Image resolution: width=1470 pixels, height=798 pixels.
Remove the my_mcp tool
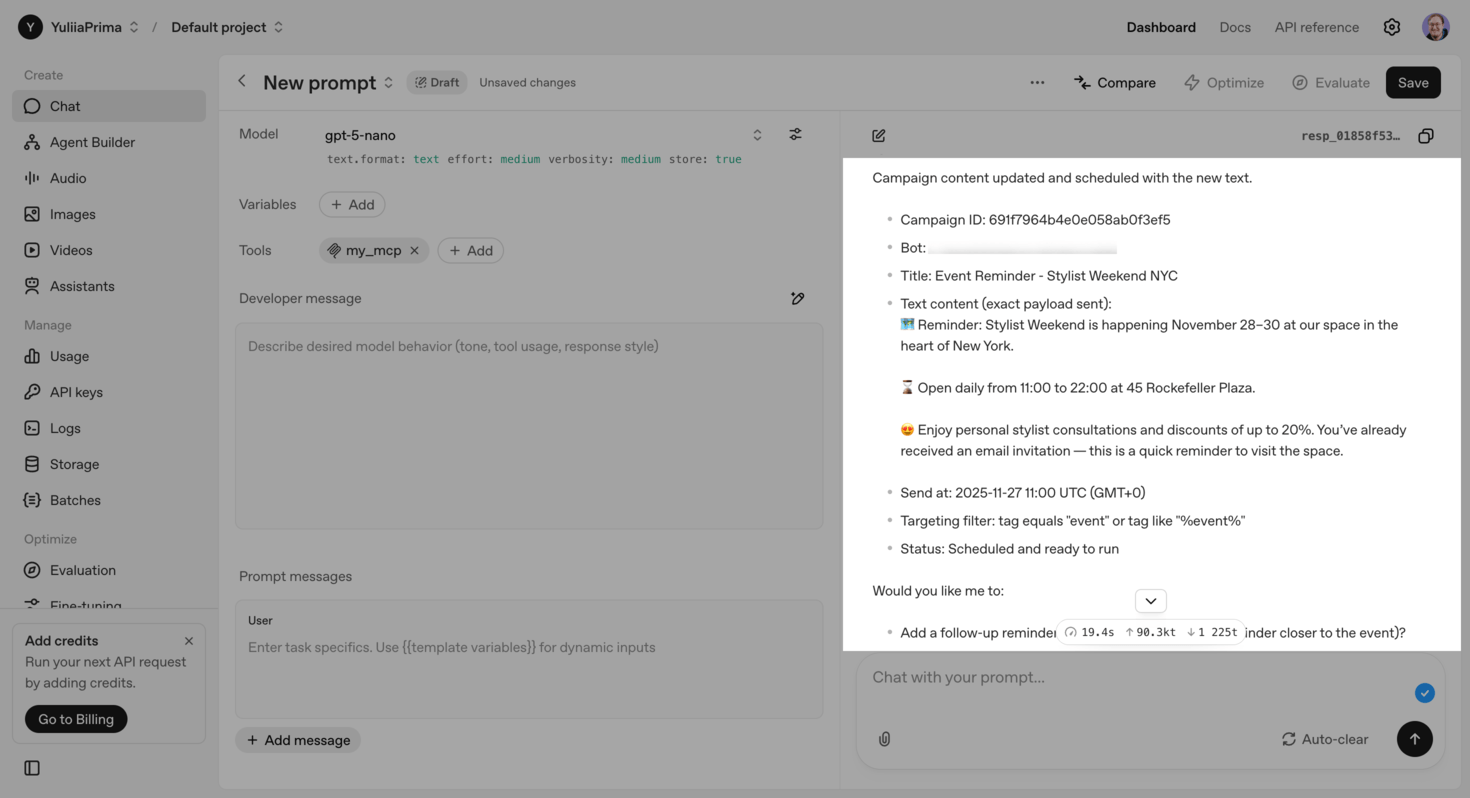coord(414,250)
